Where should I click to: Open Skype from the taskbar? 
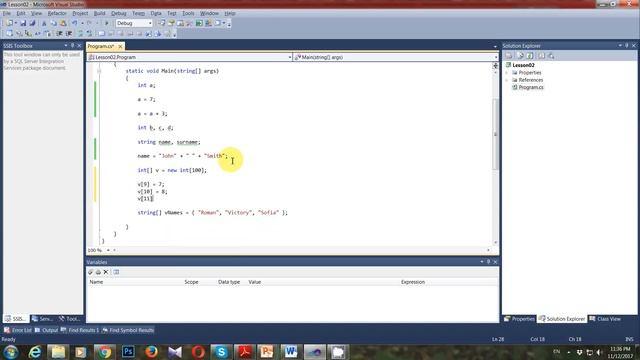coord(221,351)
